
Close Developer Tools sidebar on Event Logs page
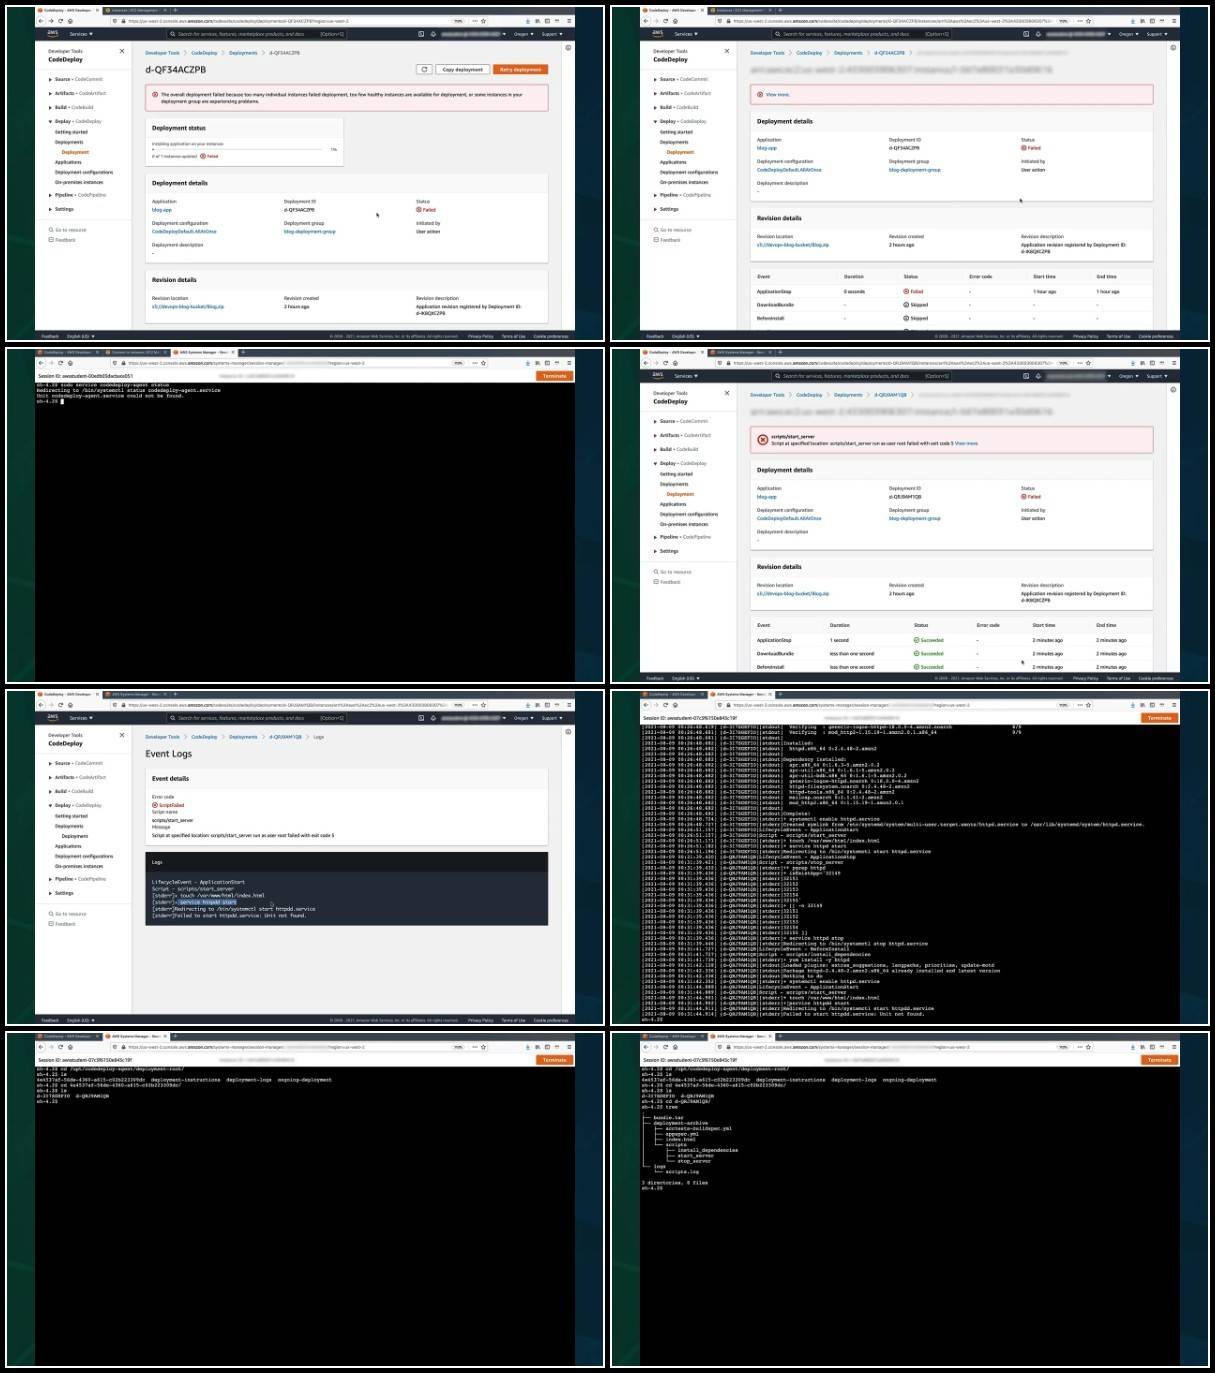122,735
